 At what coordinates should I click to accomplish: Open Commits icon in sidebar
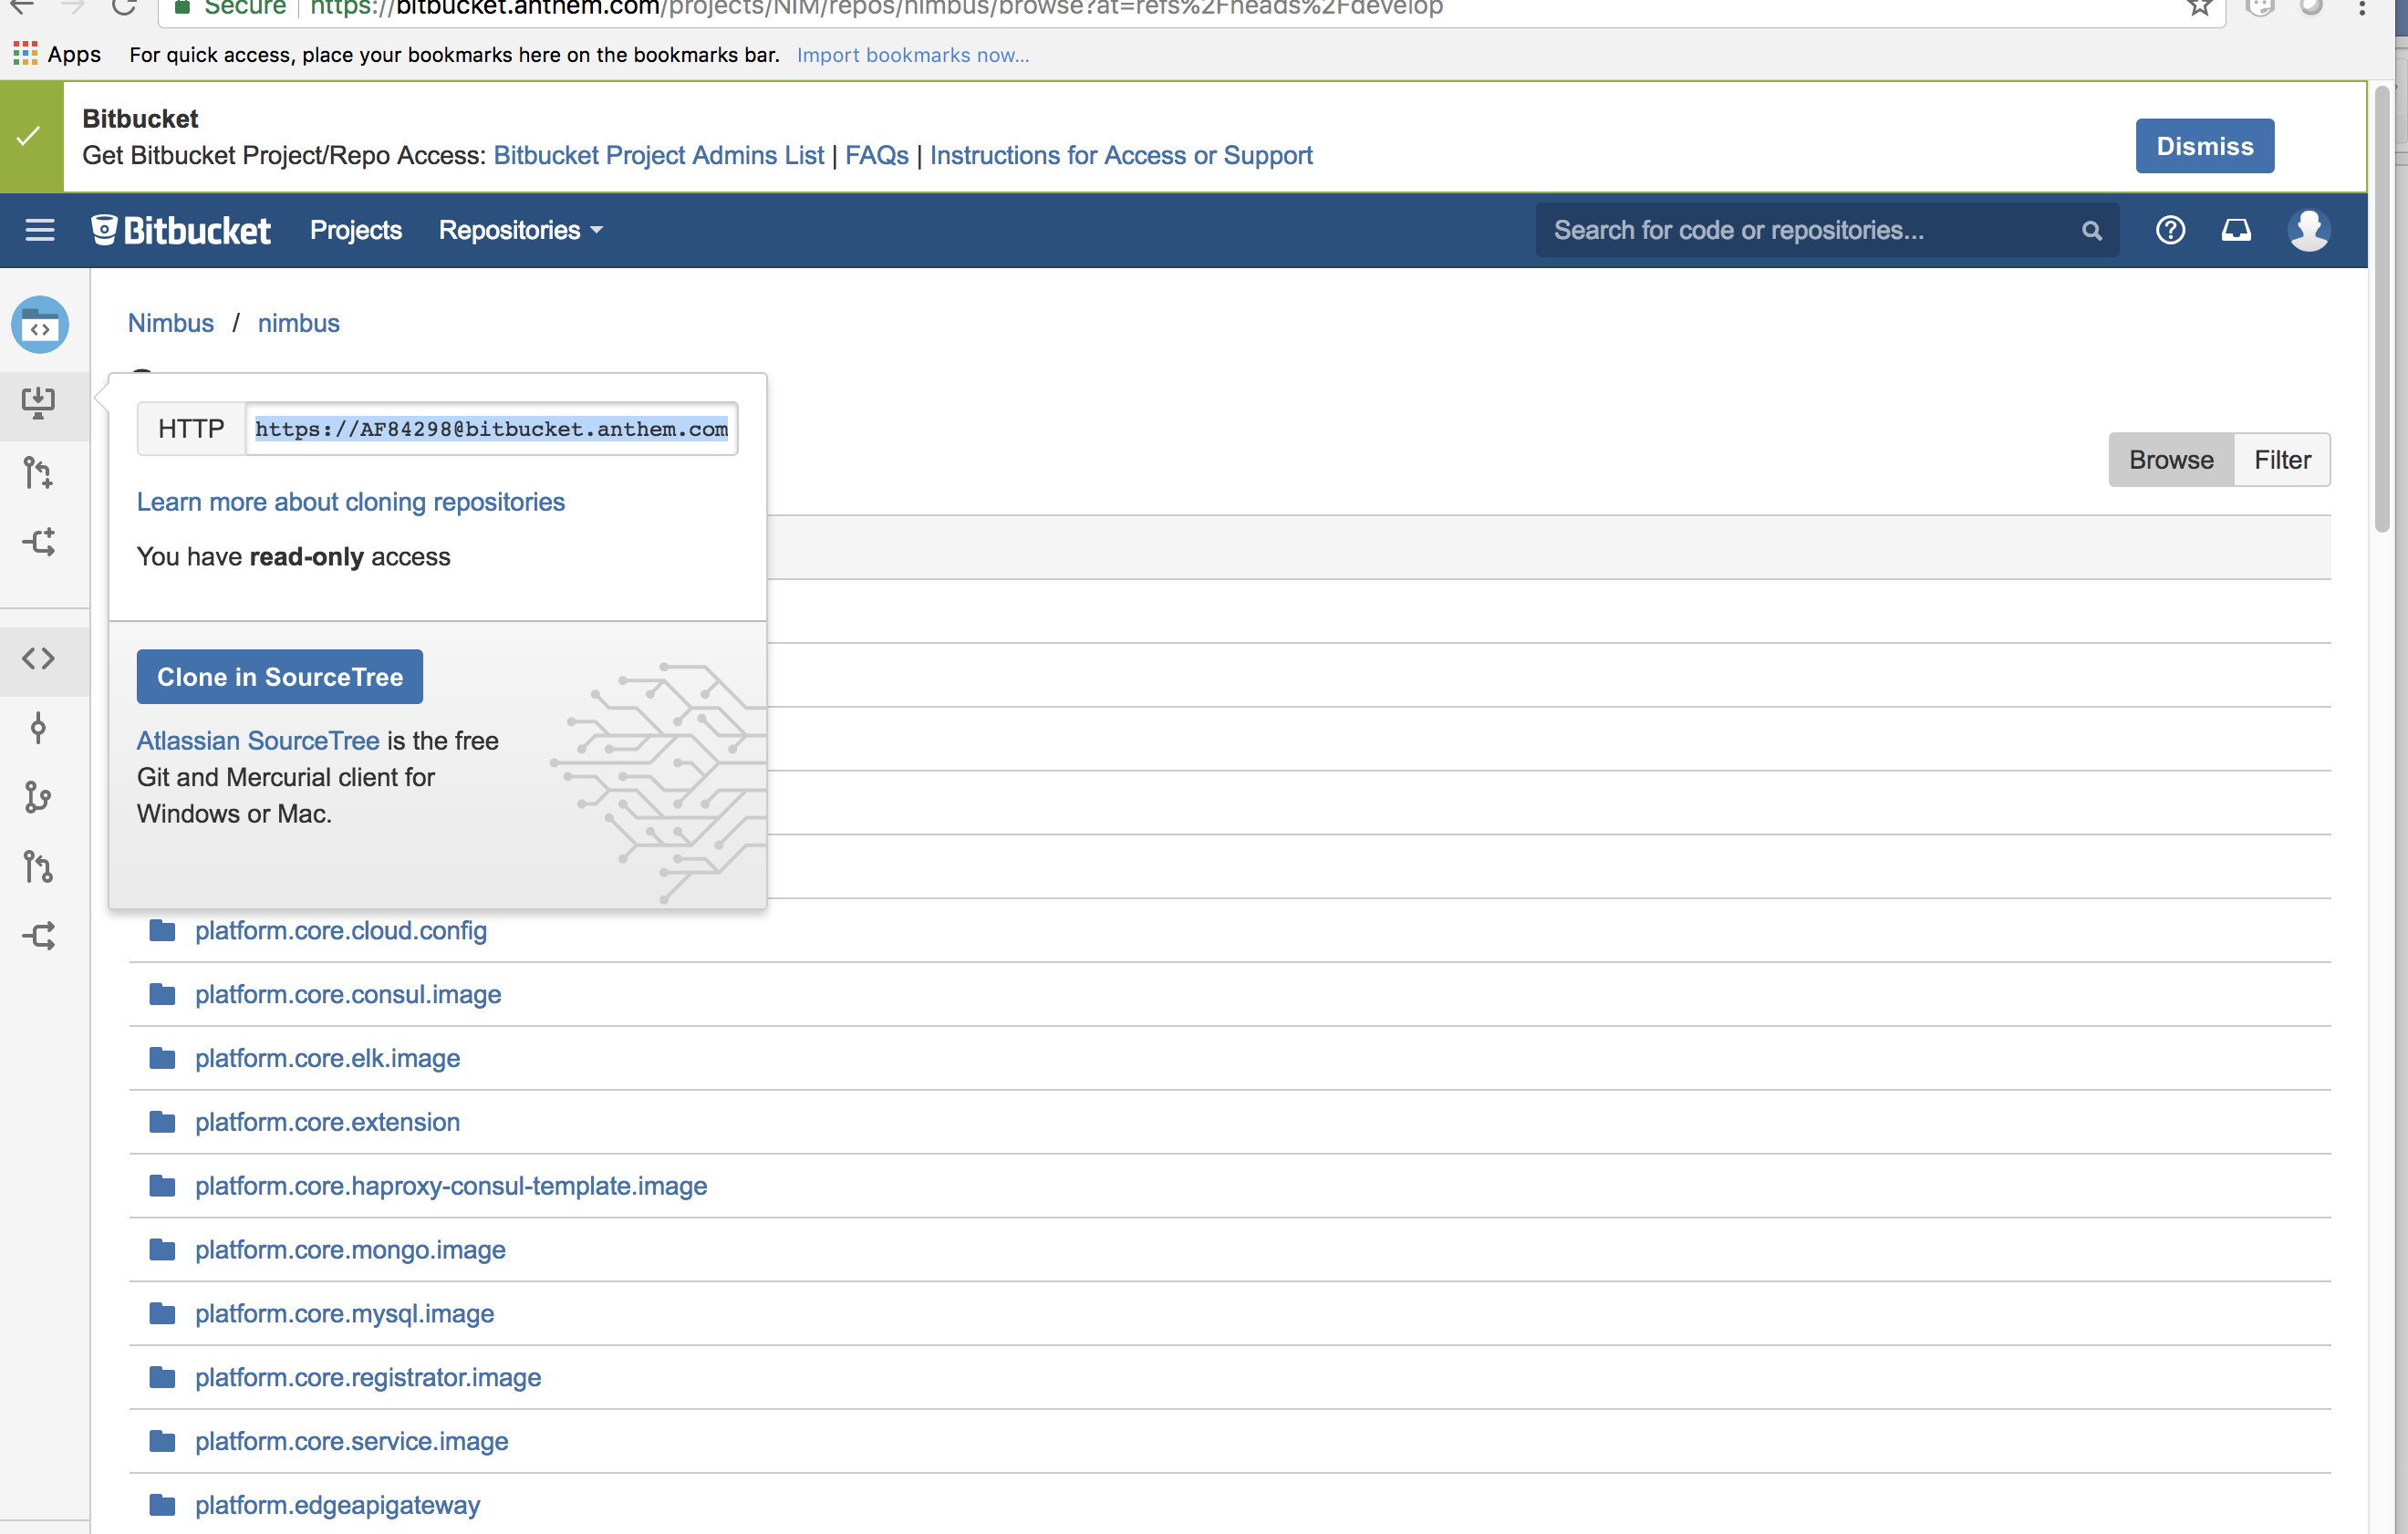point(38,727)
